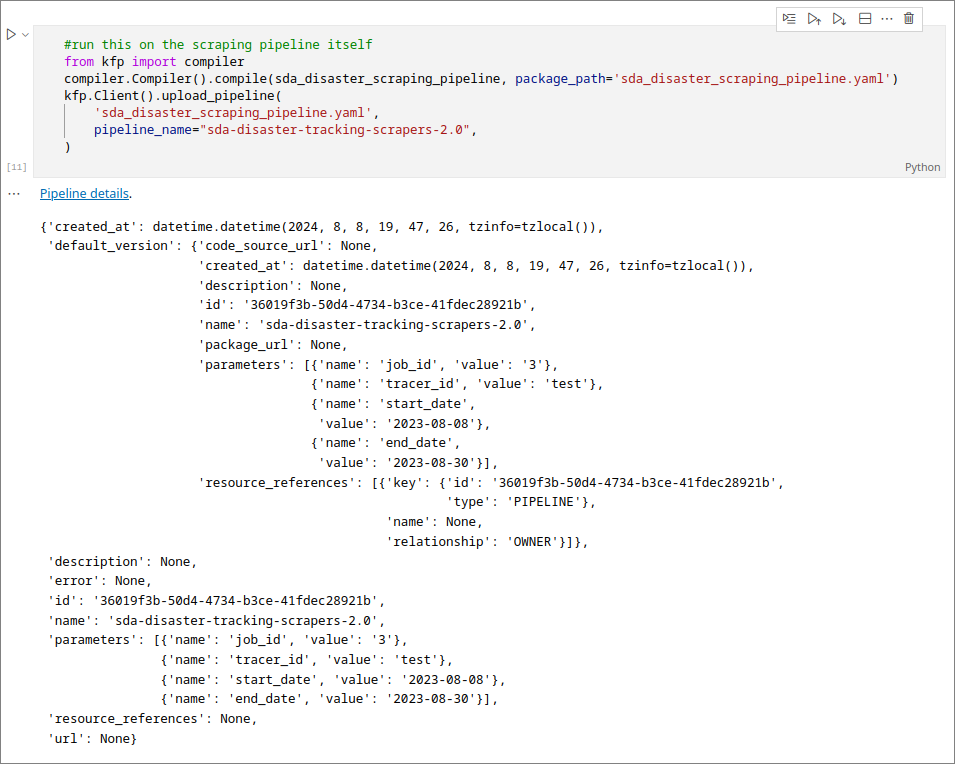Click the 'type': 'PIPELINE'}, line

pos(521,502)
